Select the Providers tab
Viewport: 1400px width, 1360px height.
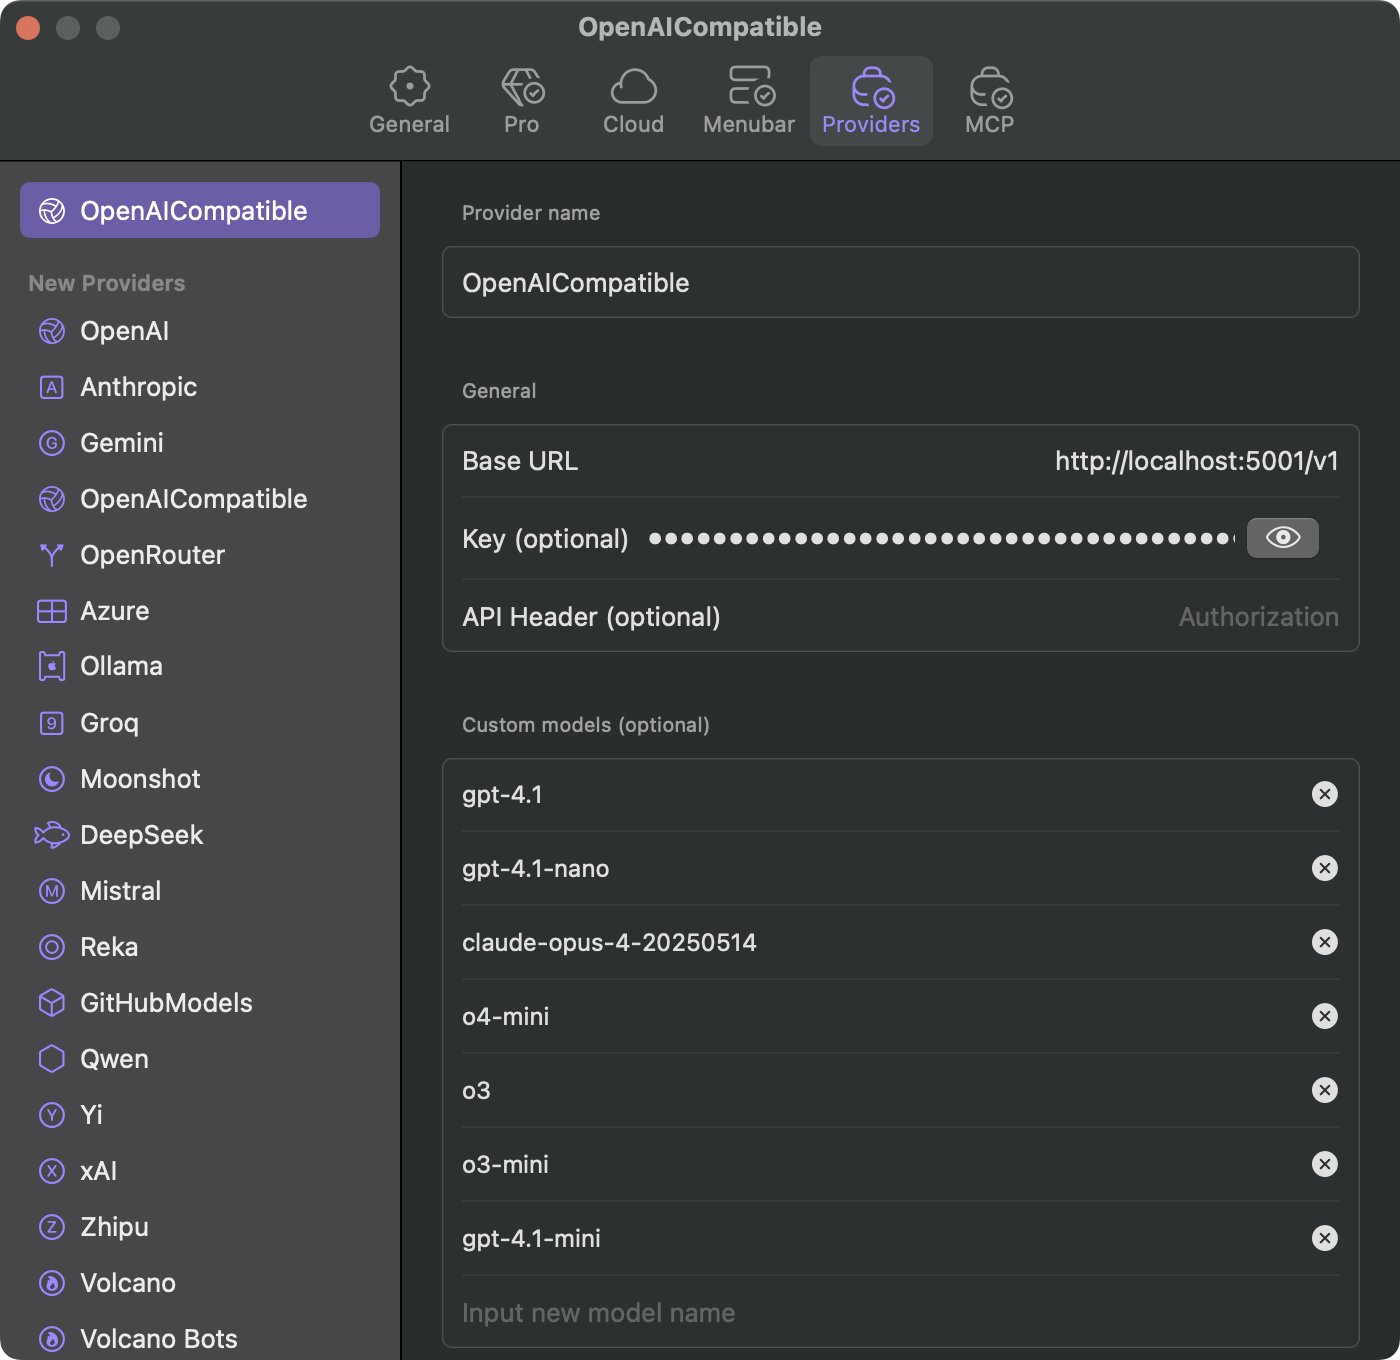pyautogui.click(x=871, y=101)
